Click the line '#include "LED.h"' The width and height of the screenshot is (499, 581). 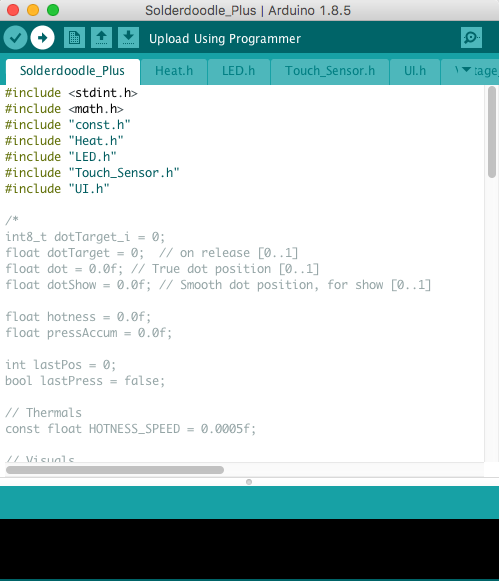coord(61,157)
